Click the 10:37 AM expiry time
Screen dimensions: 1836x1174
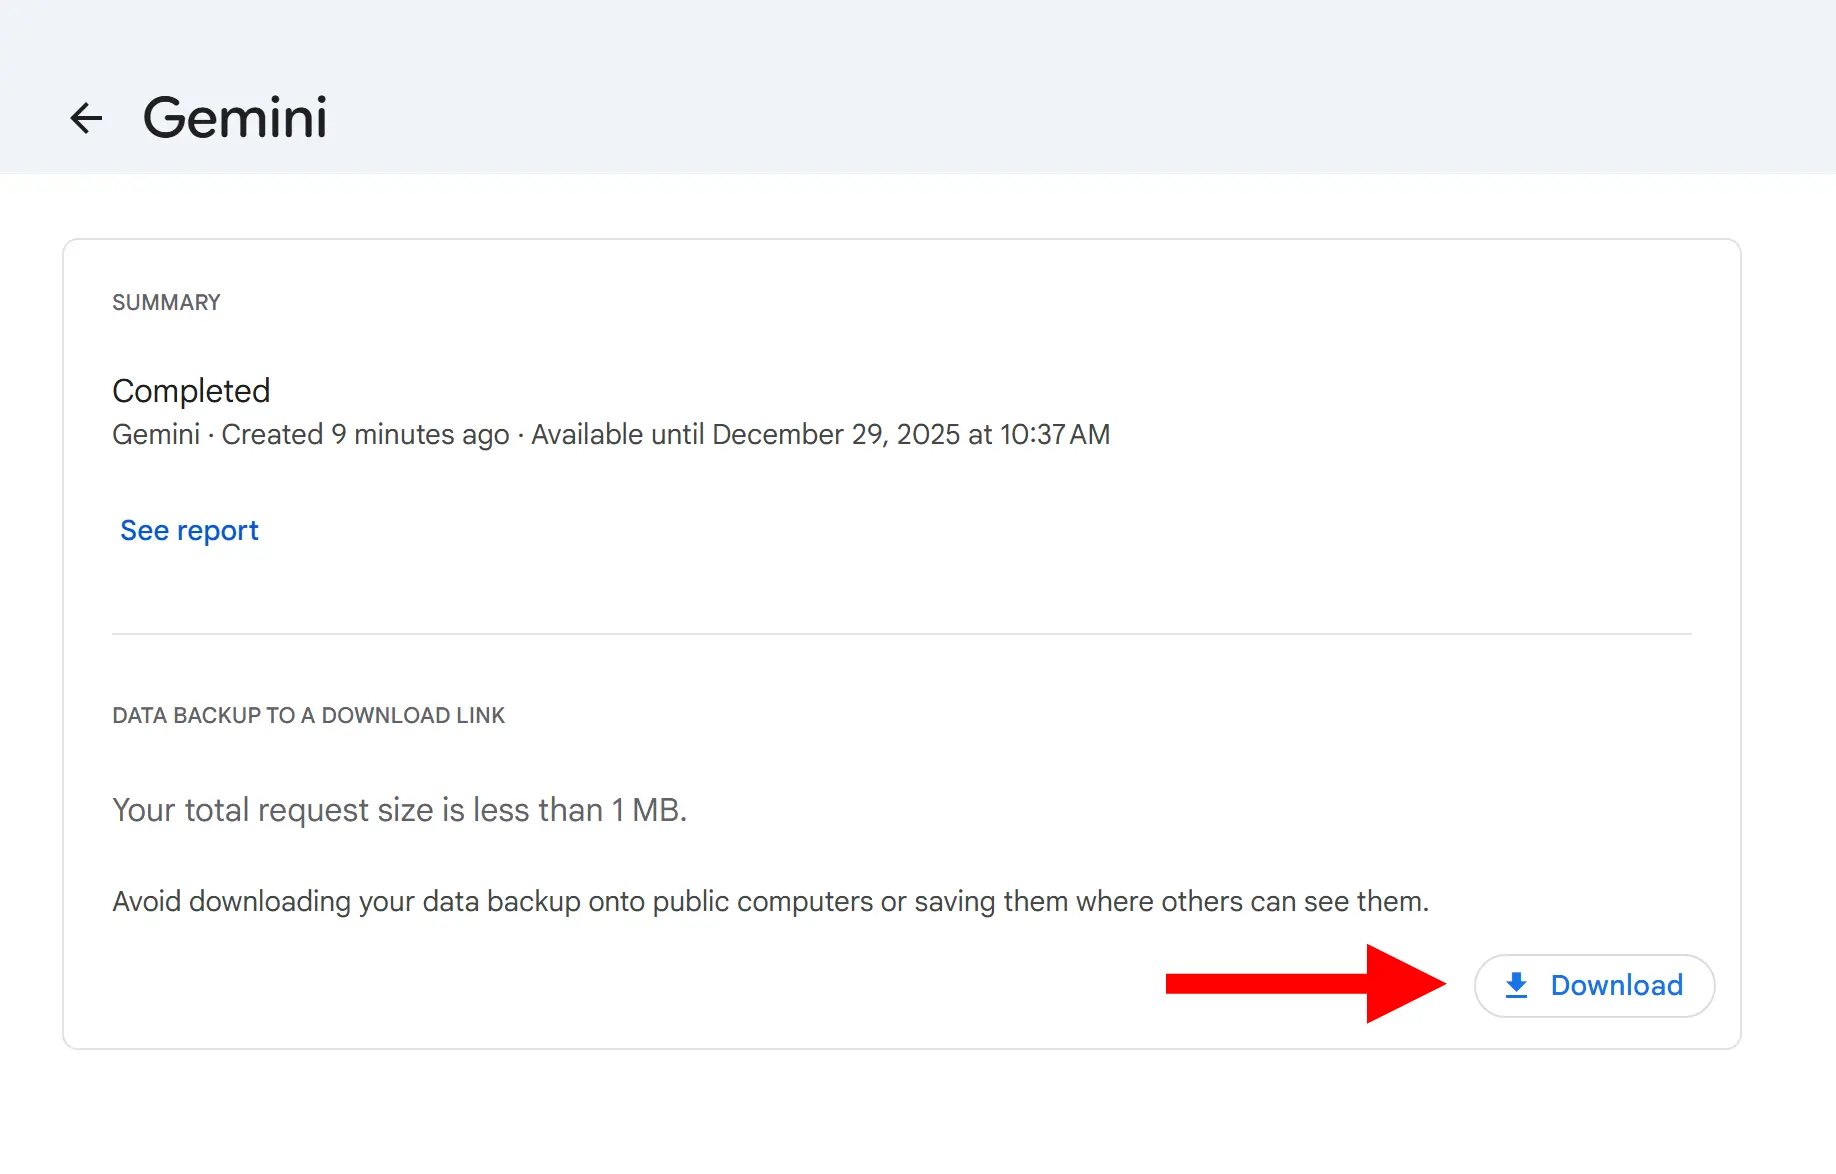(1054, 435)
